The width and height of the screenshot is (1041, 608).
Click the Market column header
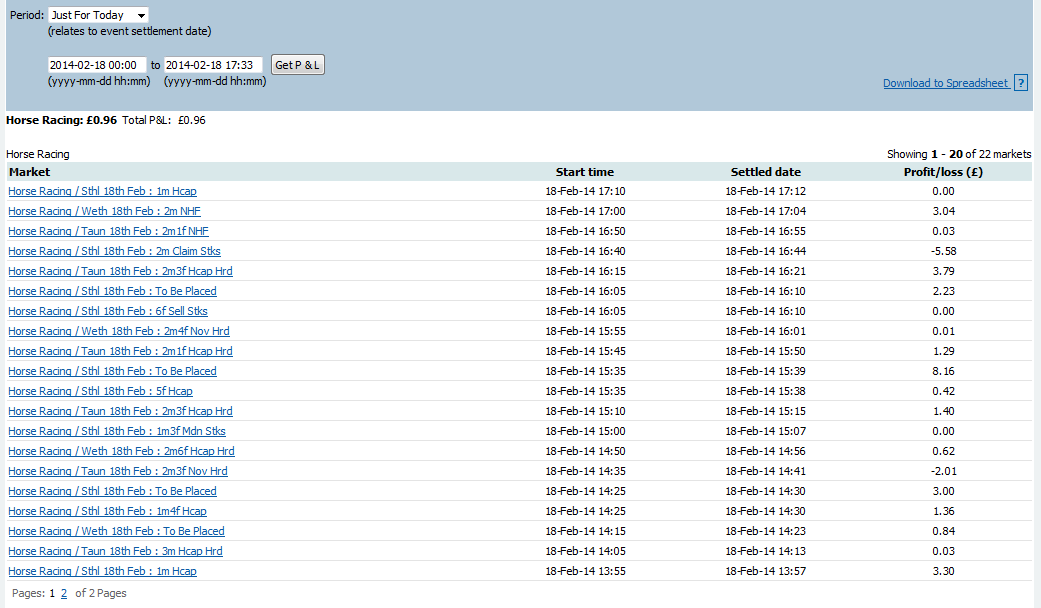tap(29, 172)
